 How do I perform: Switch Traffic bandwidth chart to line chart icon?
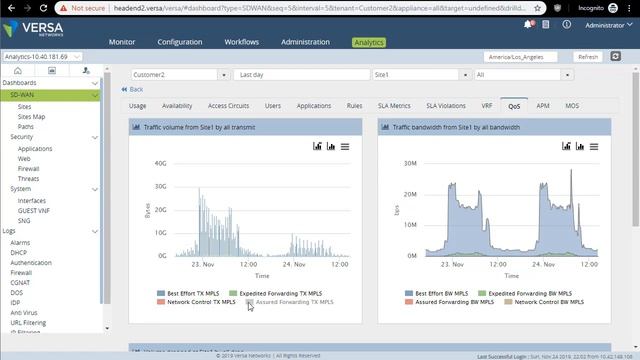(x=566, y=146)
